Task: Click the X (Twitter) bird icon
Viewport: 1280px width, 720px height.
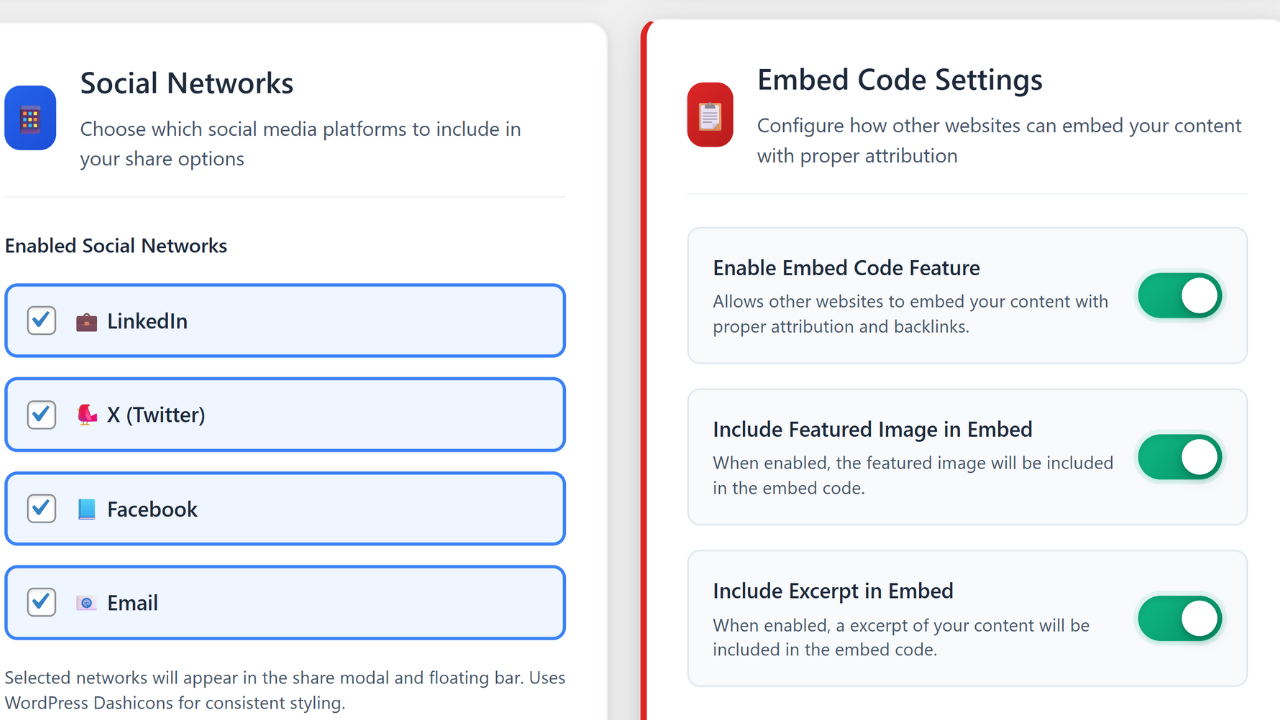Action: 87,415
